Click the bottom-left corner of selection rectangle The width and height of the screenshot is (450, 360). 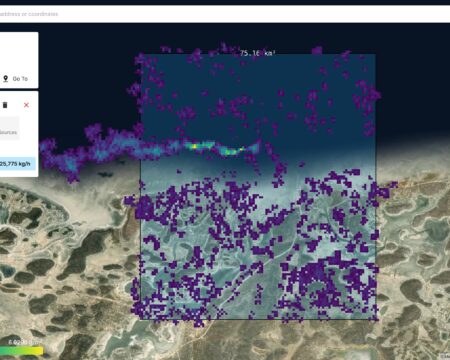[141, 319]
